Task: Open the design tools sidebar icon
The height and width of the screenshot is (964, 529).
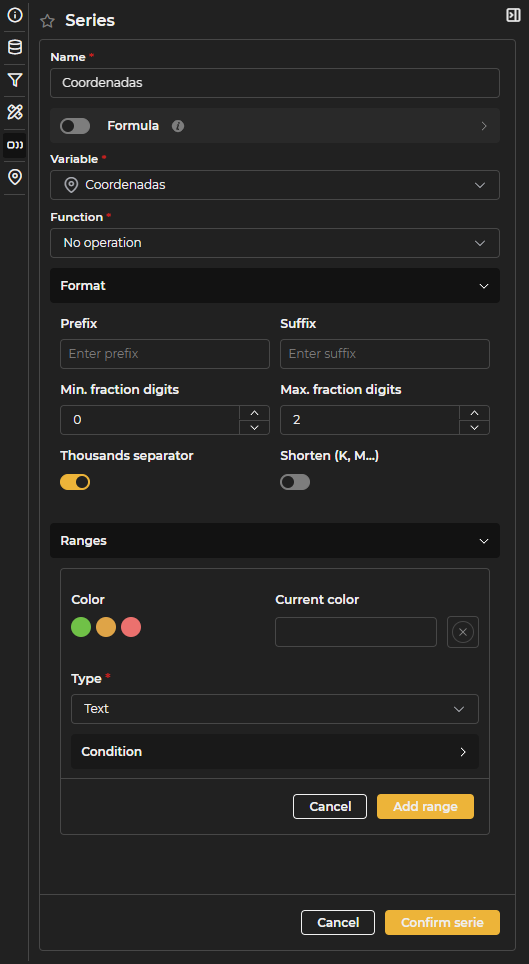Action: (x=14, y=112)
